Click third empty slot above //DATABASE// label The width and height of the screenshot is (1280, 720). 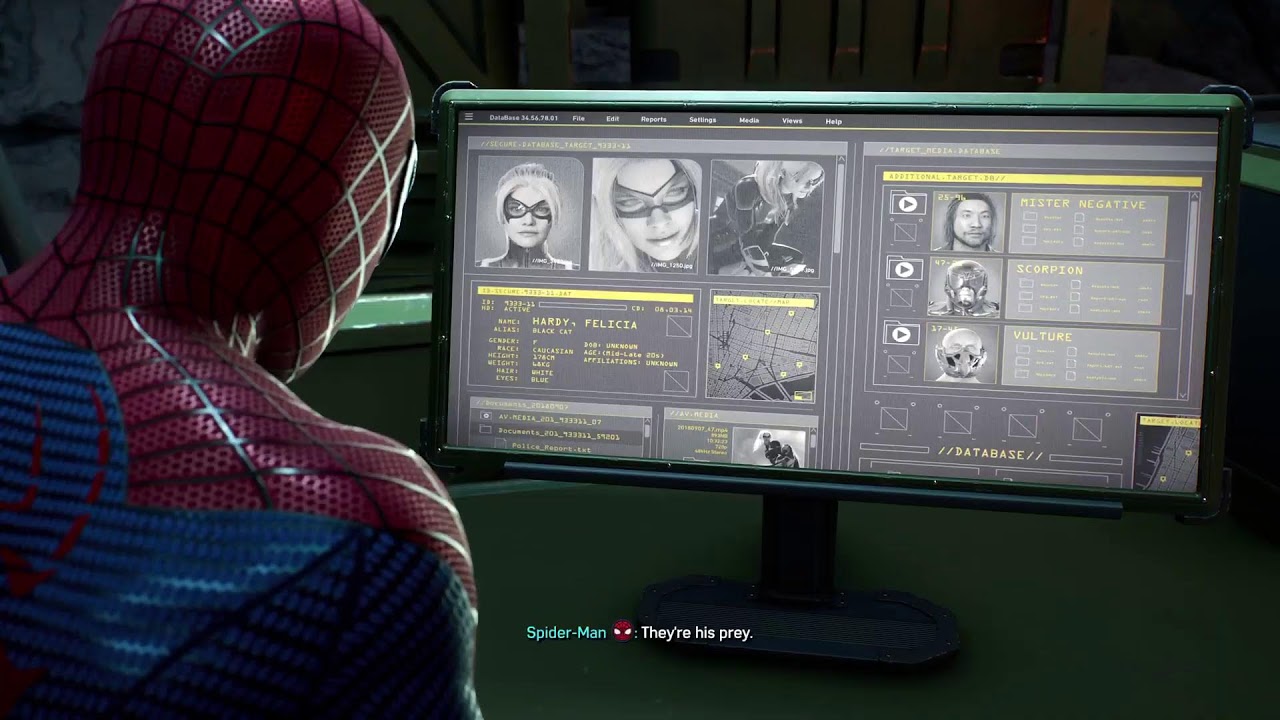point(1022,426)
